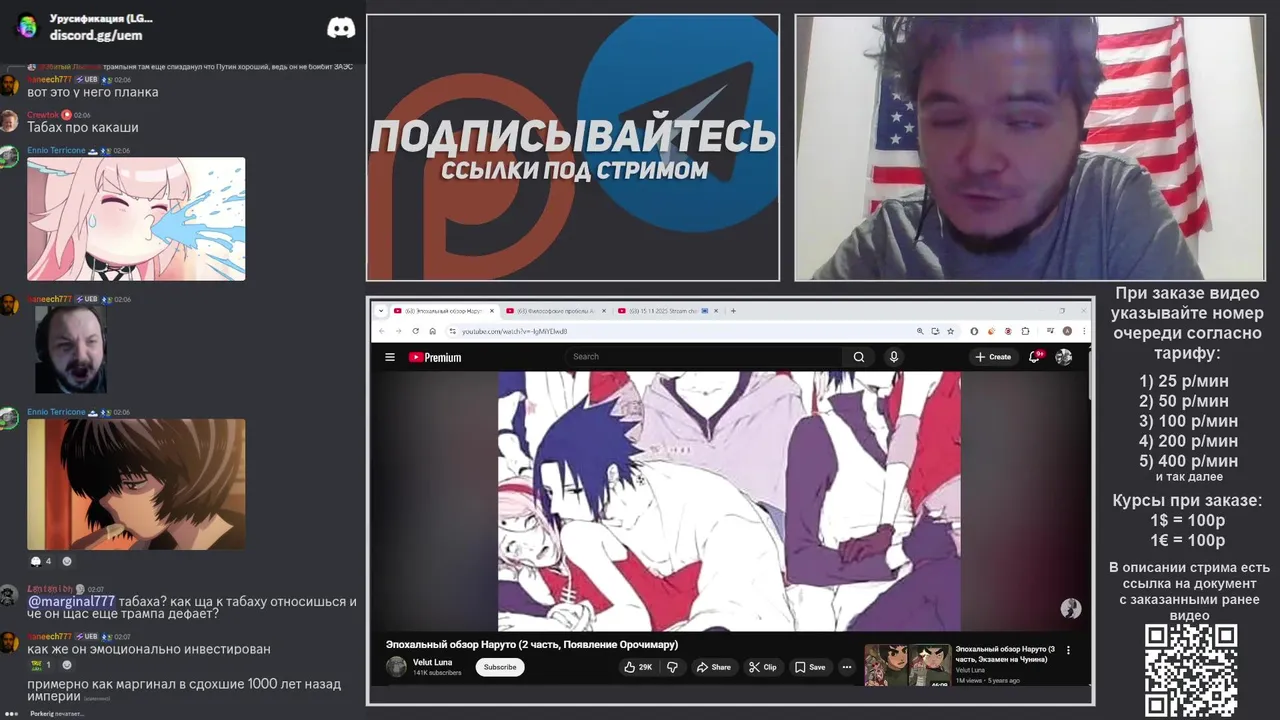The image size is (1280, 720).
Task: Go back in the browser
Action: pyautogui.click(x=381, y=331)
